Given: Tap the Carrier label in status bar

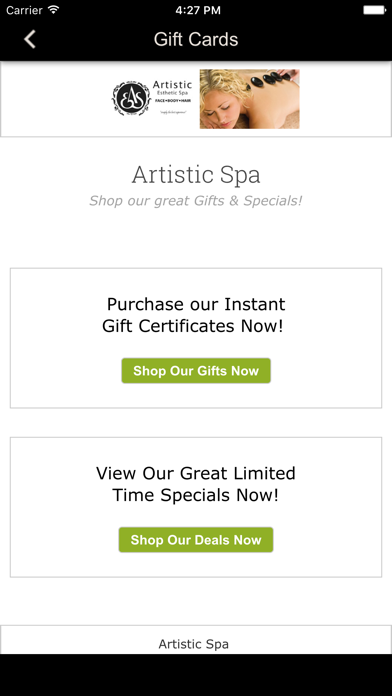Looking at the screenshot, I should coord(24,10).
